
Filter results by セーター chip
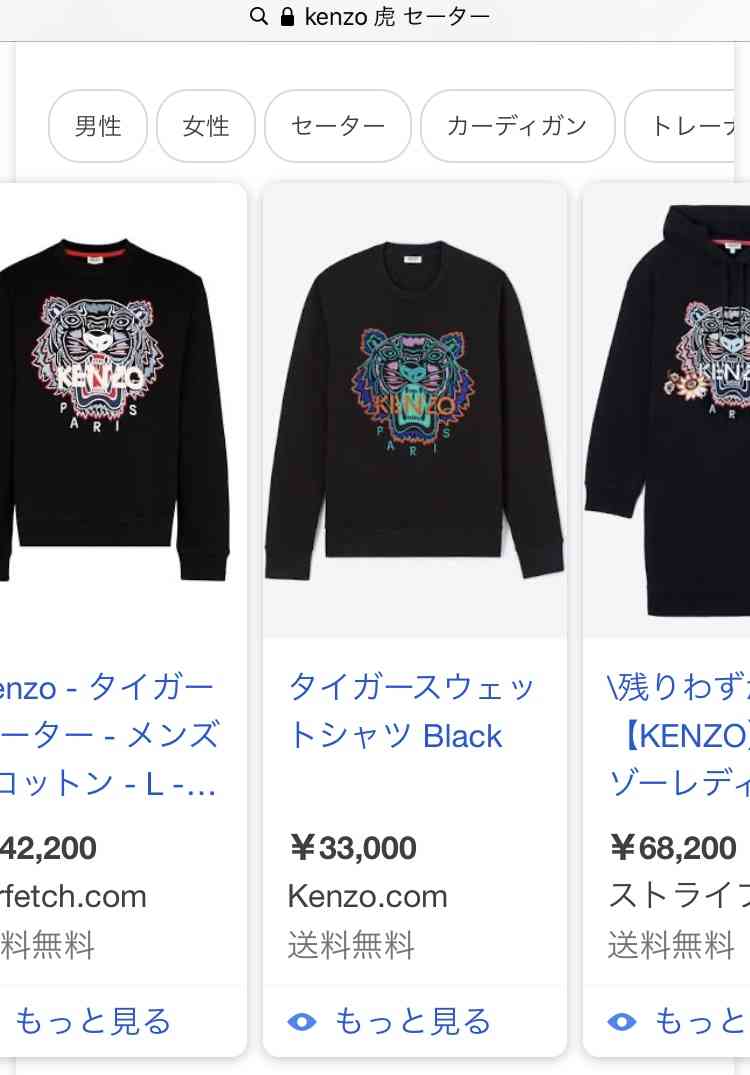point(338,126)
